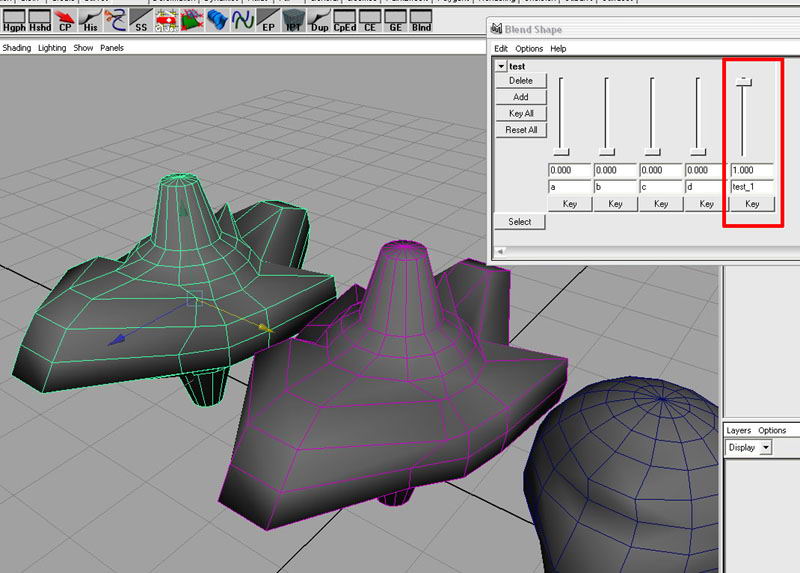This screenshot has height=573, width=800.
Task: Click the 1.000 value field above test_1
Action: pos(752,170)
